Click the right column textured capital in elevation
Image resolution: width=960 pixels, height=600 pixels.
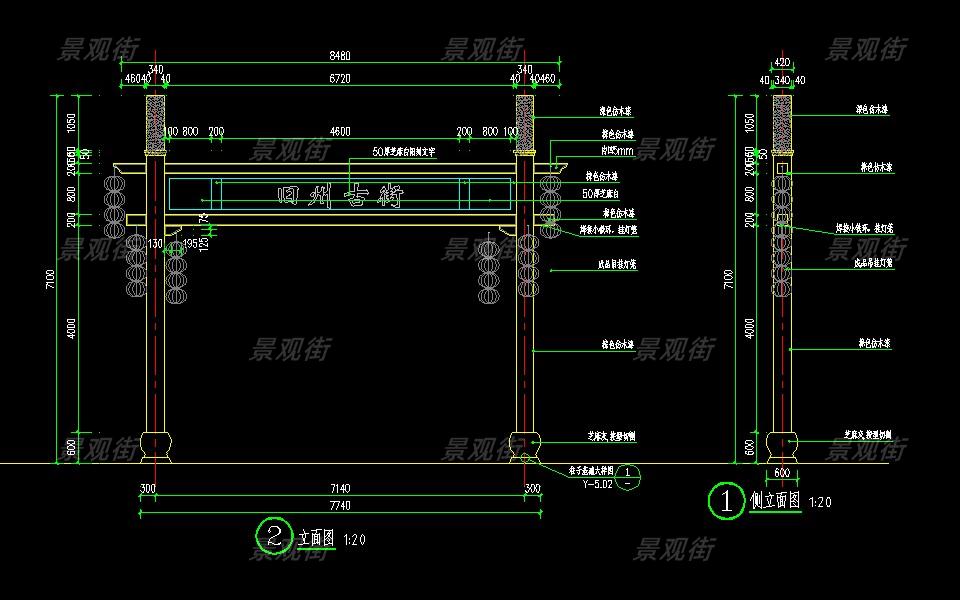click(x=526, y=118)
